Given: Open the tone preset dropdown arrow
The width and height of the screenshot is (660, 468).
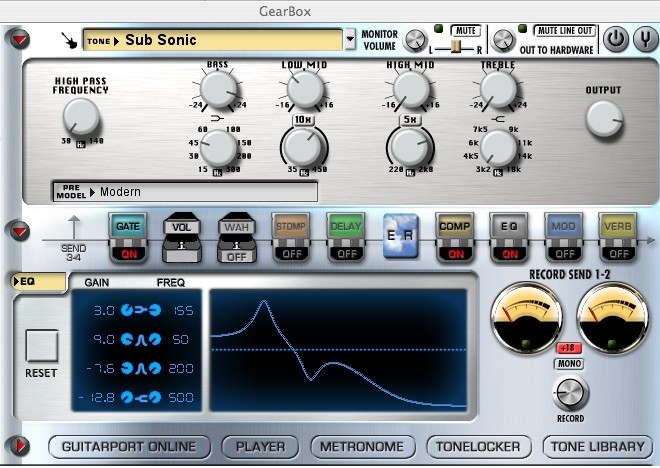Looking at the screenshot, I should coord(350,40).
